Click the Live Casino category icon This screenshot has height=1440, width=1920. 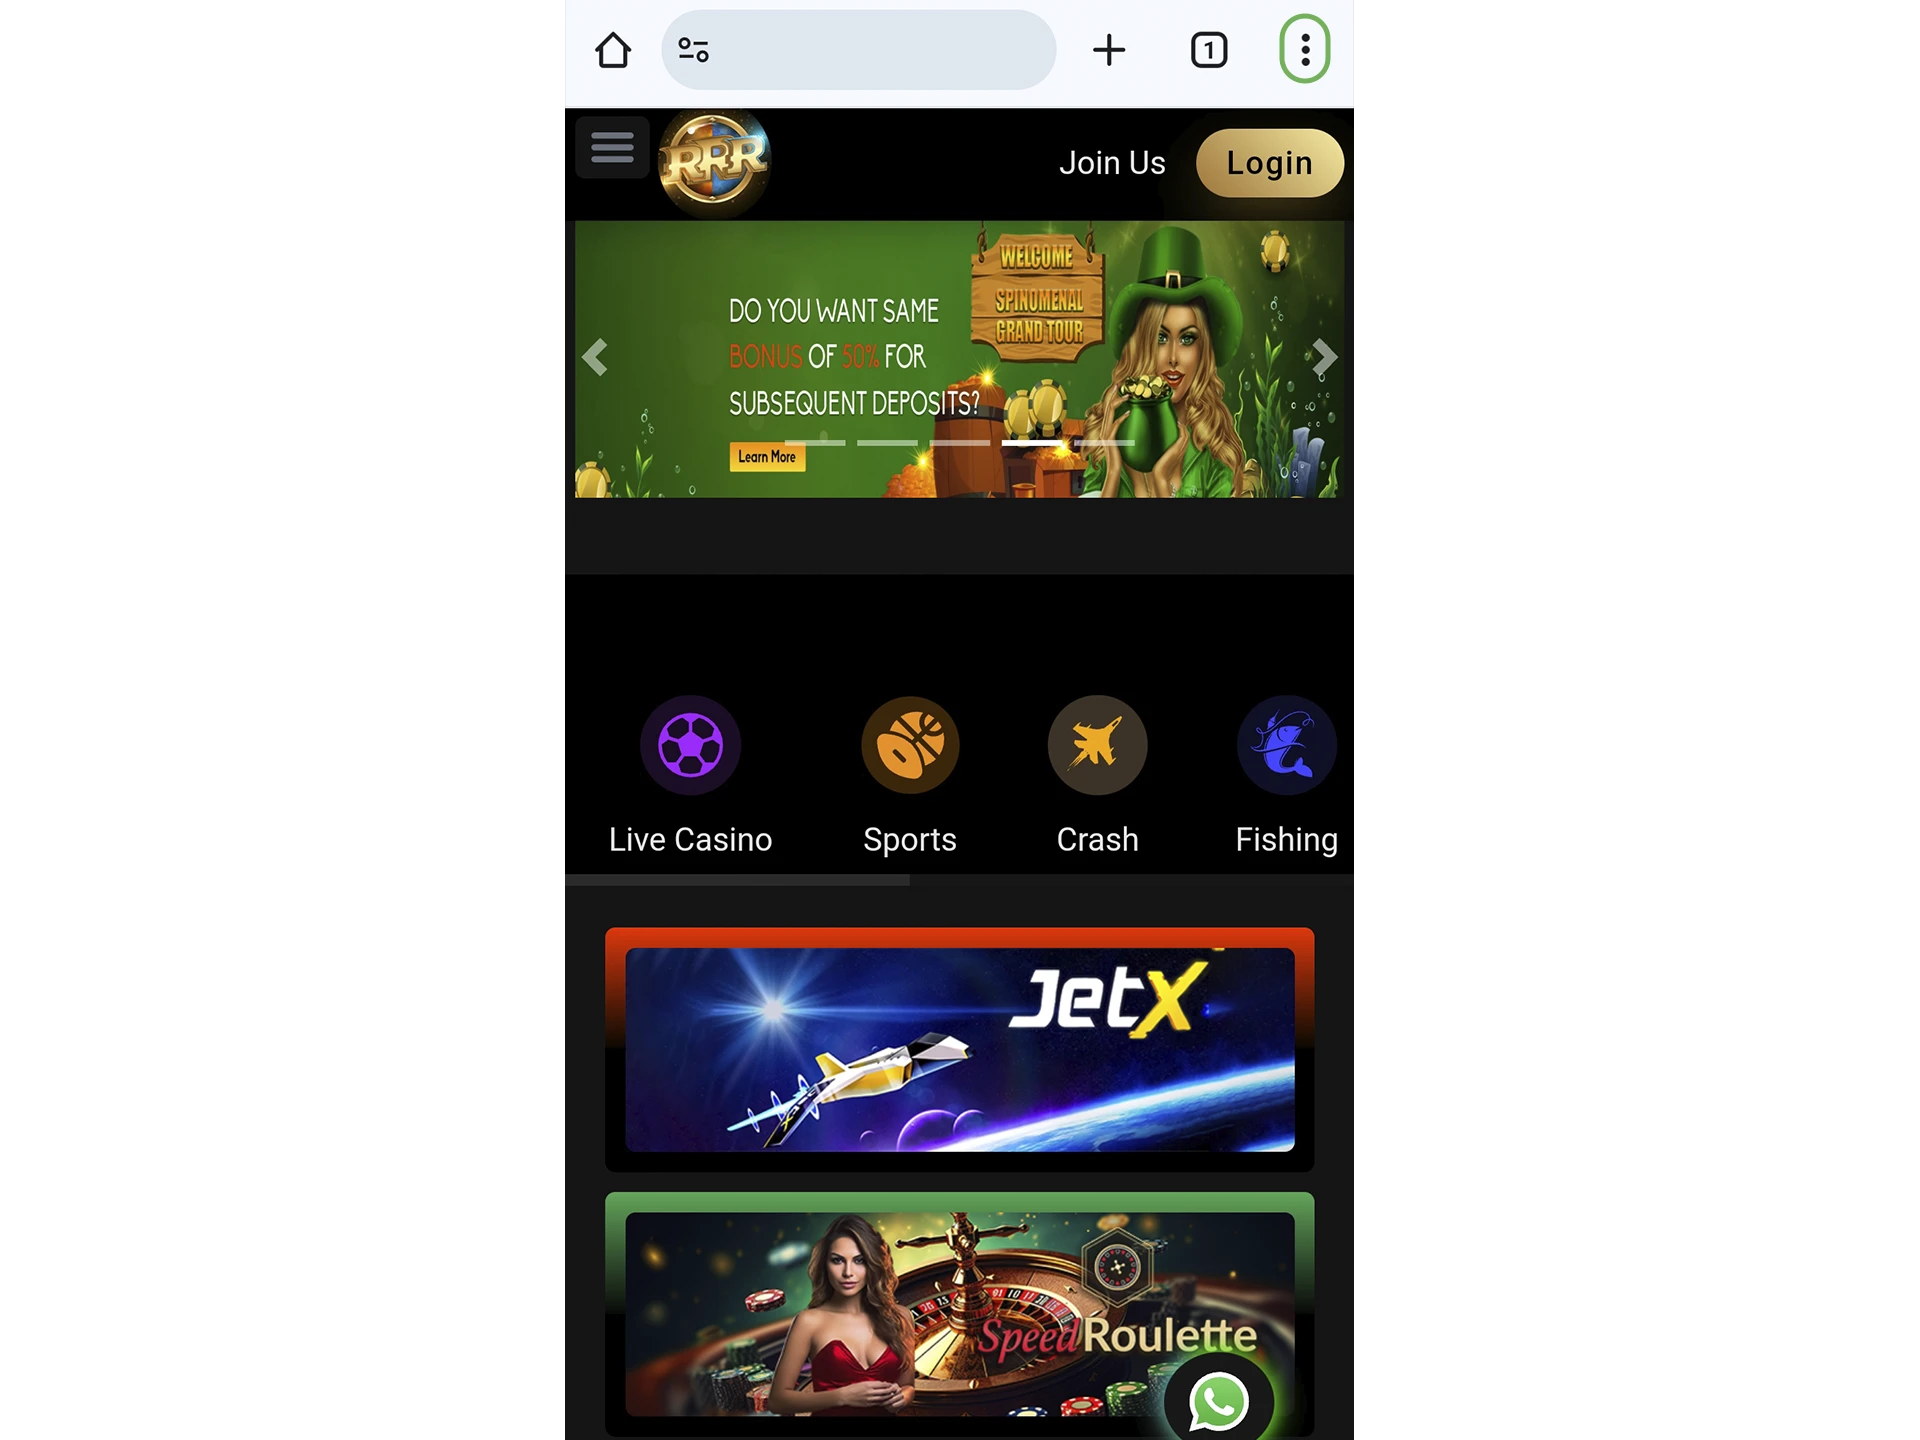(x=688, y=744)
